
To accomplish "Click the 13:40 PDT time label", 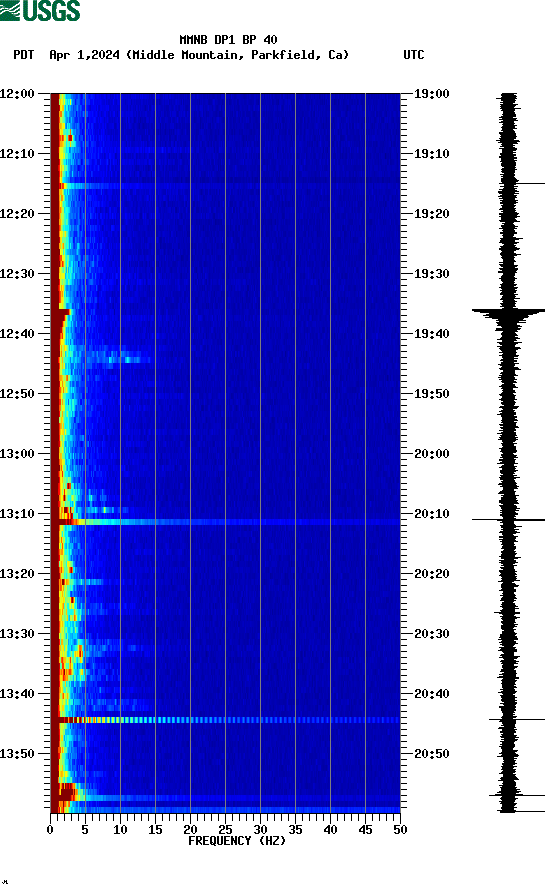I will [x=17, y=694].
